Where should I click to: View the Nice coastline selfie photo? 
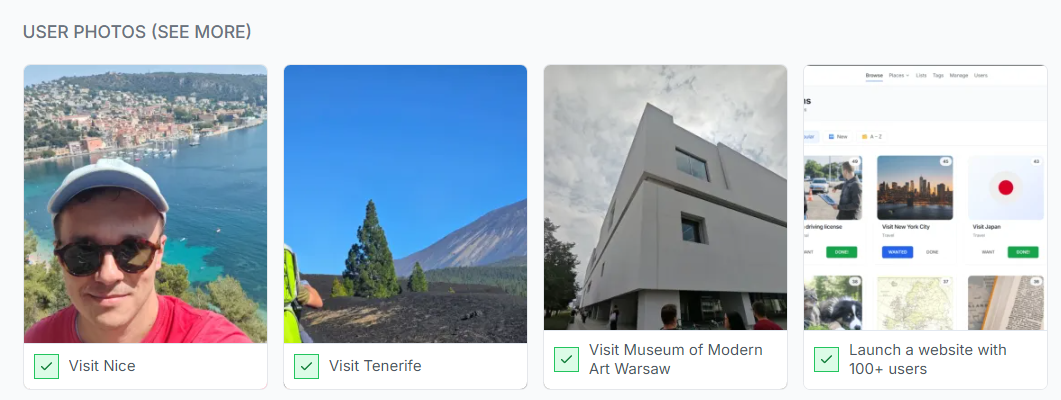145,204
